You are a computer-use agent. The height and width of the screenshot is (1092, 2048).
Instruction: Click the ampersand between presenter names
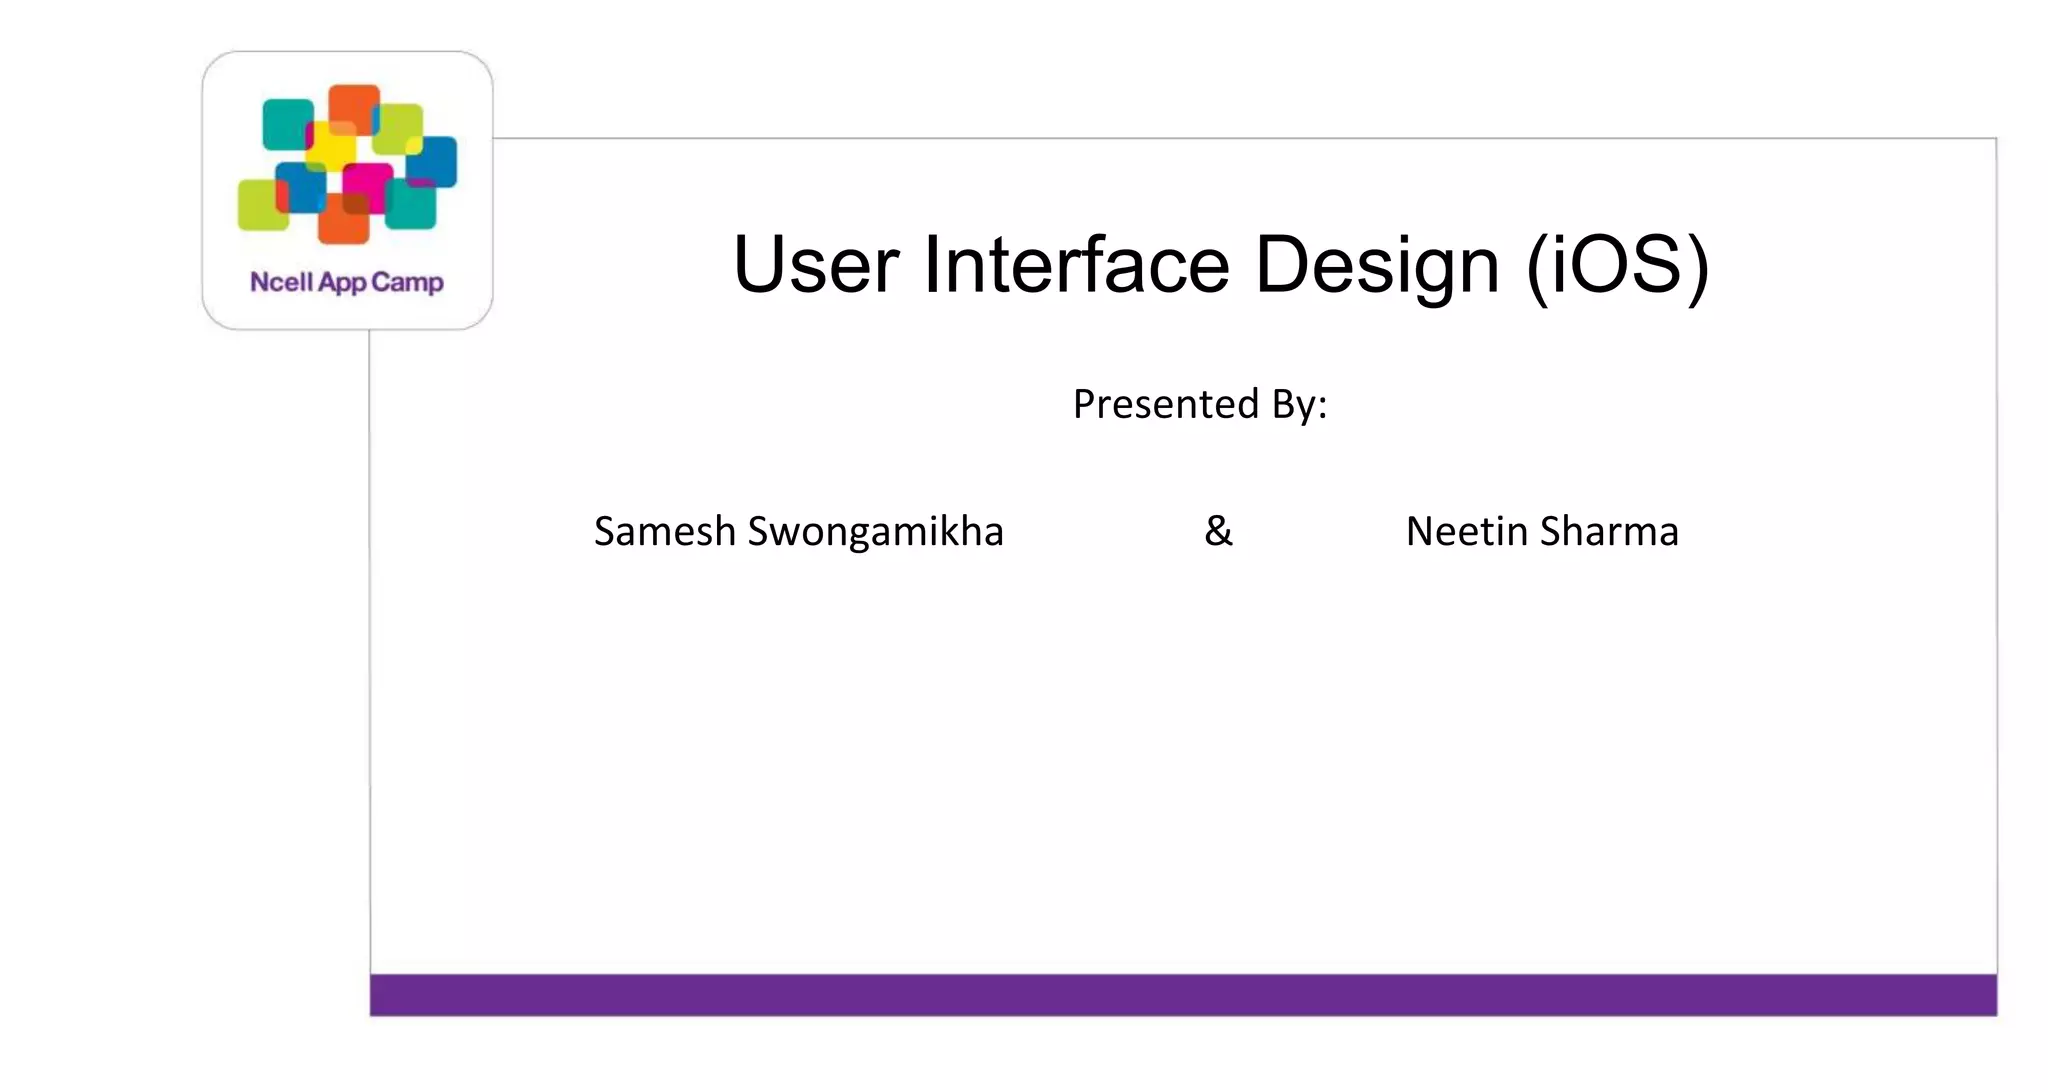click(1218, 531)
